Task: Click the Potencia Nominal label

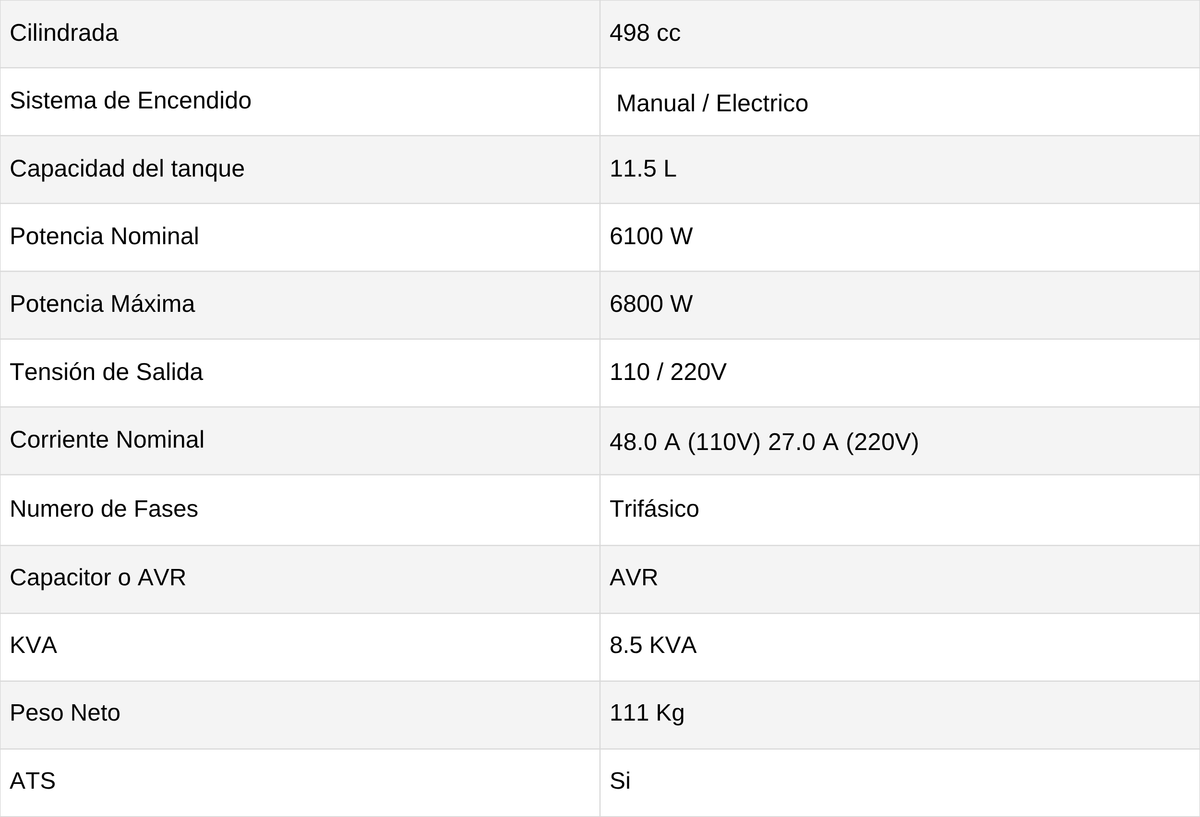Action: point(104,236)
